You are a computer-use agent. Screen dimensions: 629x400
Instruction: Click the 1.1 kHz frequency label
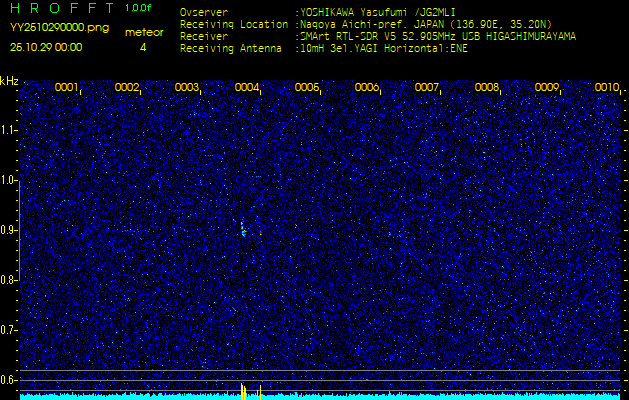8,130
